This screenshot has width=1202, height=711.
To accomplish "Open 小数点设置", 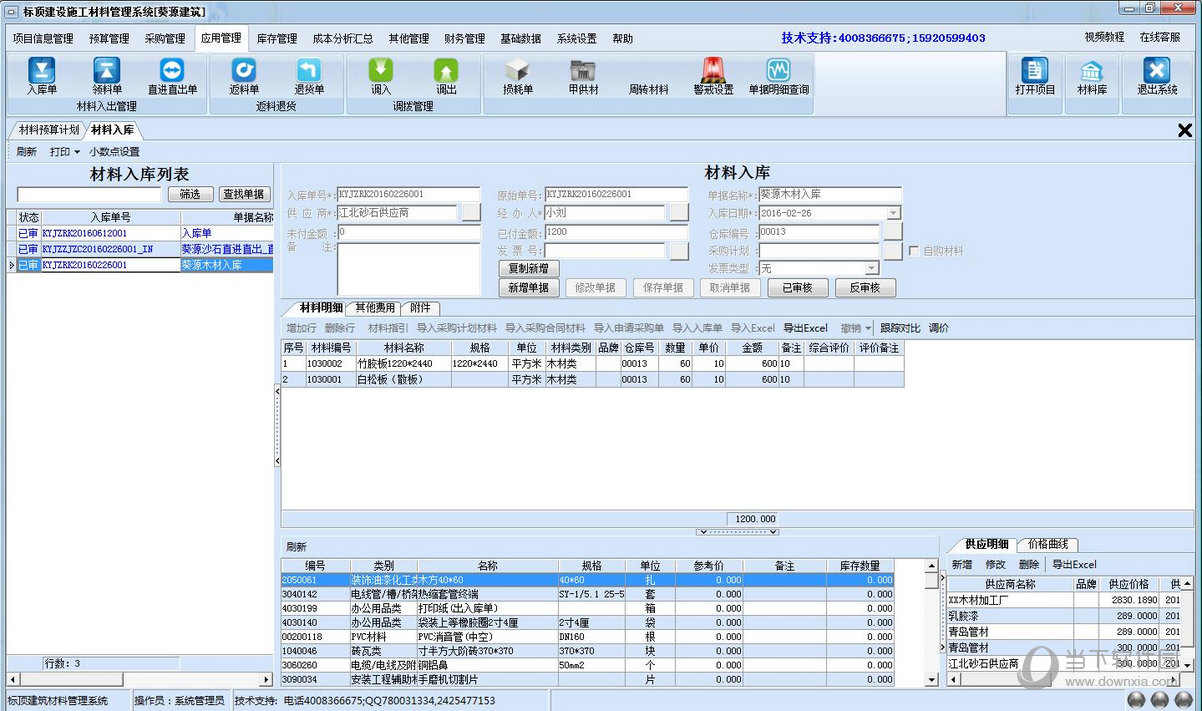I will pyautogui.click(x=114, y=152).
